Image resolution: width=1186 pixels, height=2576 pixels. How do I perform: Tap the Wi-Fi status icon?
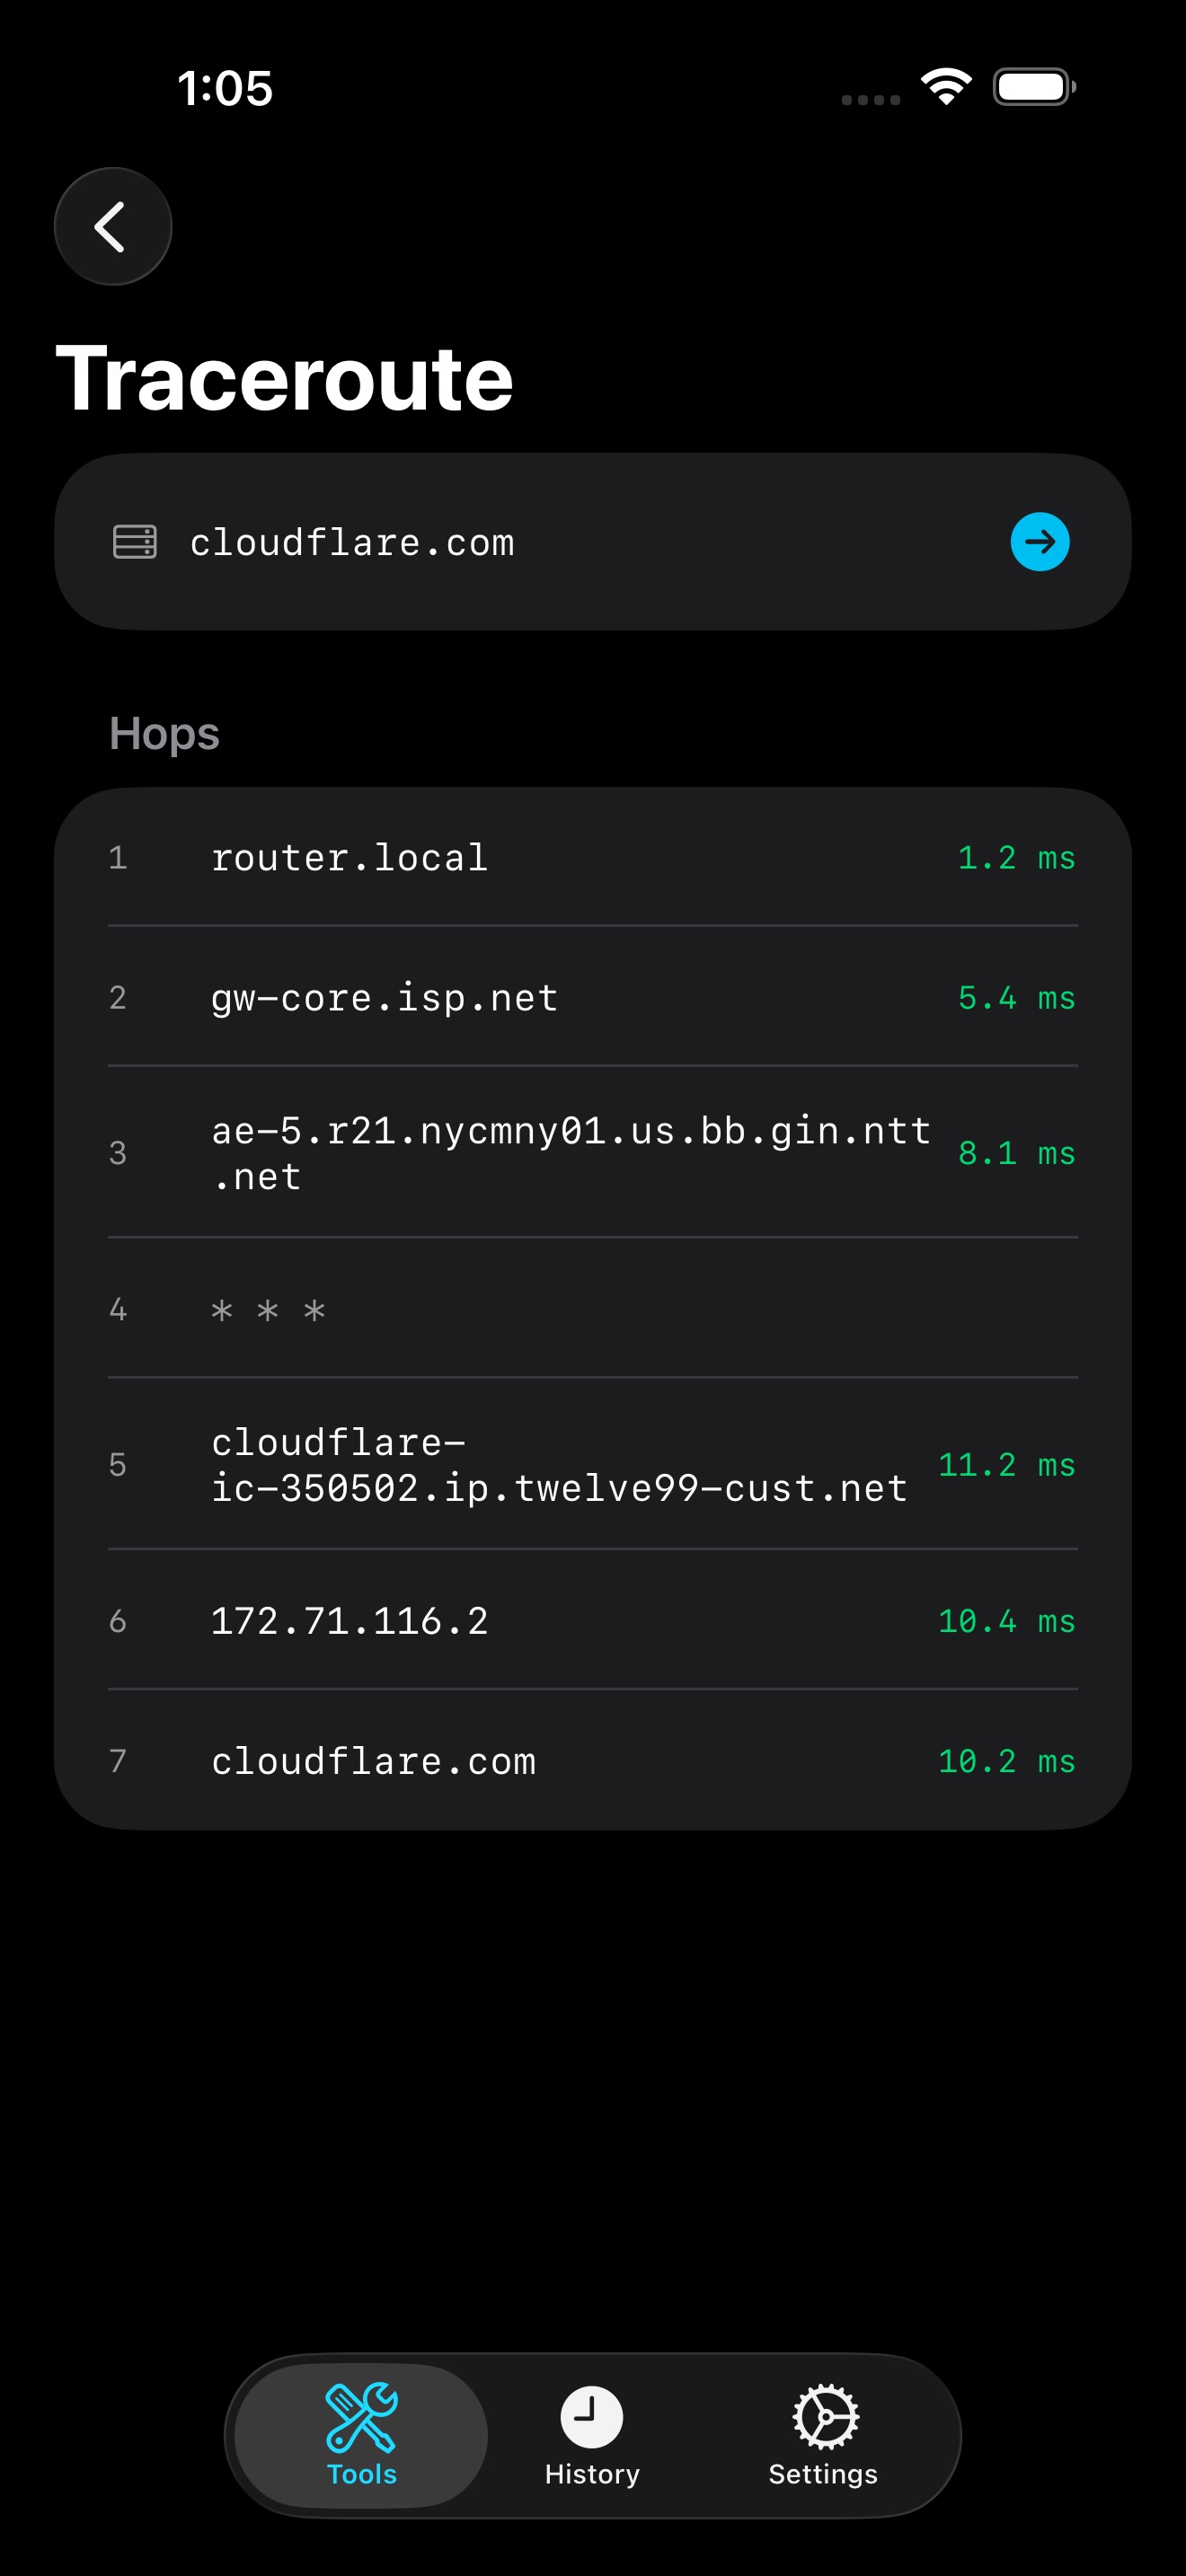[946, 87]
